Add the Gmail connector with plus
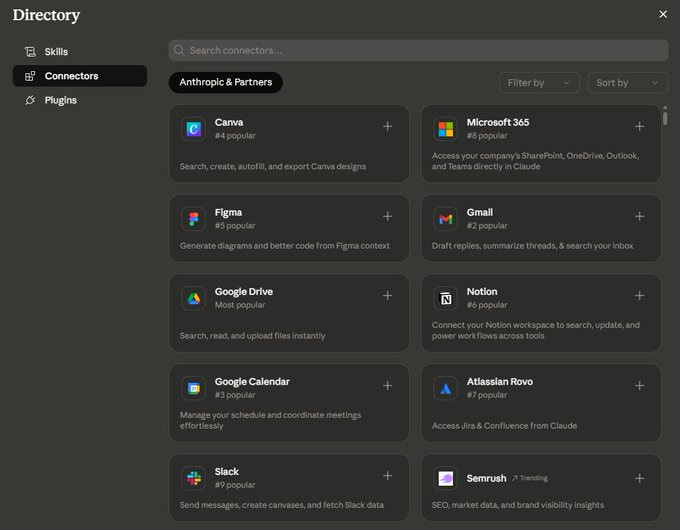Viewport: 680px width, 530px height. coord(639,216)
